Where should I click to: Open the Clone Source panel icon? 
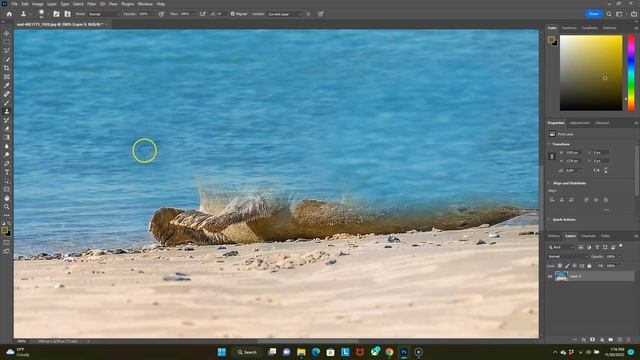[67, 14]
